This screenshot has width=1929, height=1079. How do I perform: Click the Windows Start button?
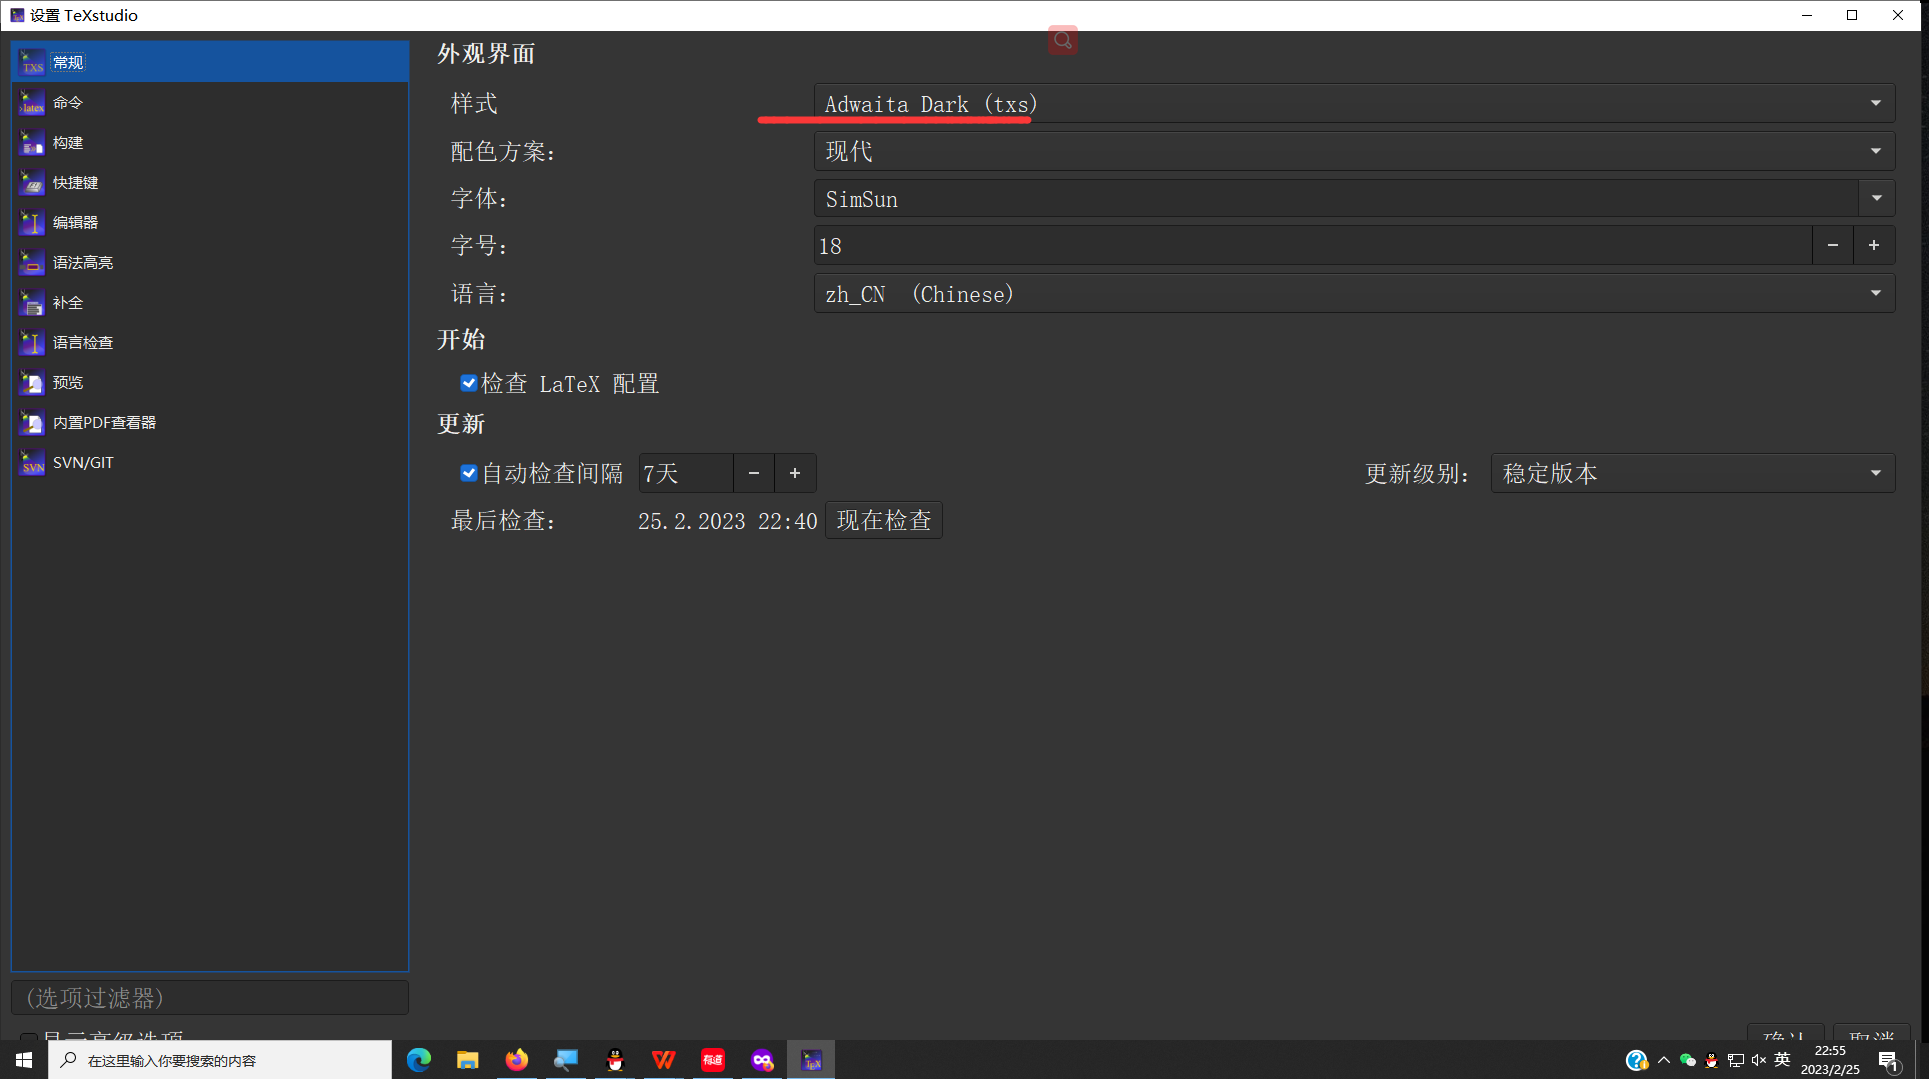click(x=24, y=1059)
